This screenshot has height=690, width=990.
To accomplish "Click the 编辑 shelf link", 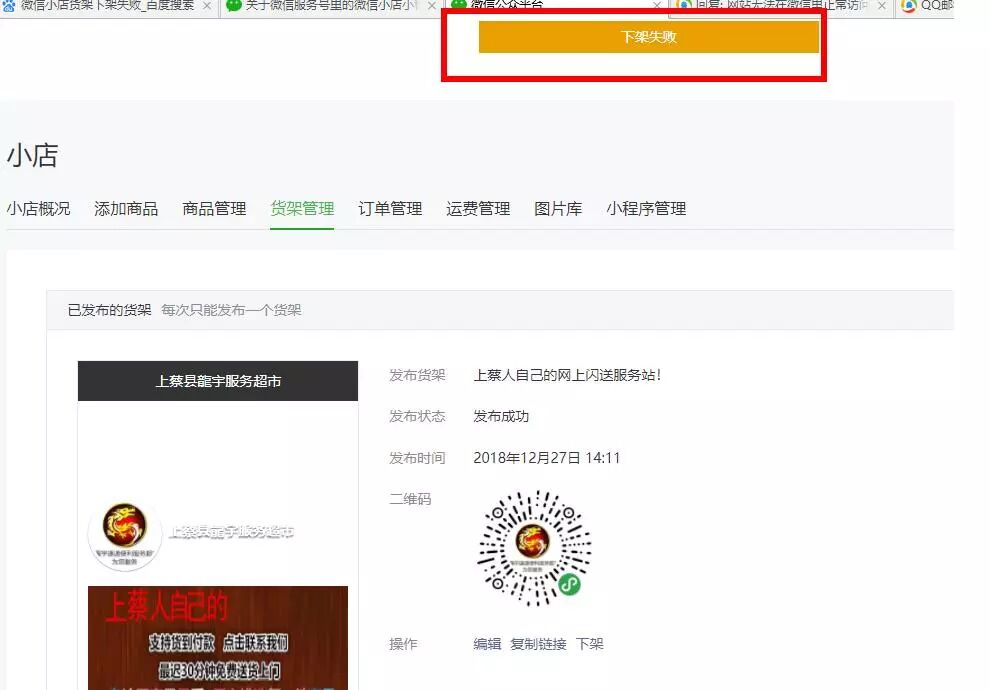I will click(487, 644).
